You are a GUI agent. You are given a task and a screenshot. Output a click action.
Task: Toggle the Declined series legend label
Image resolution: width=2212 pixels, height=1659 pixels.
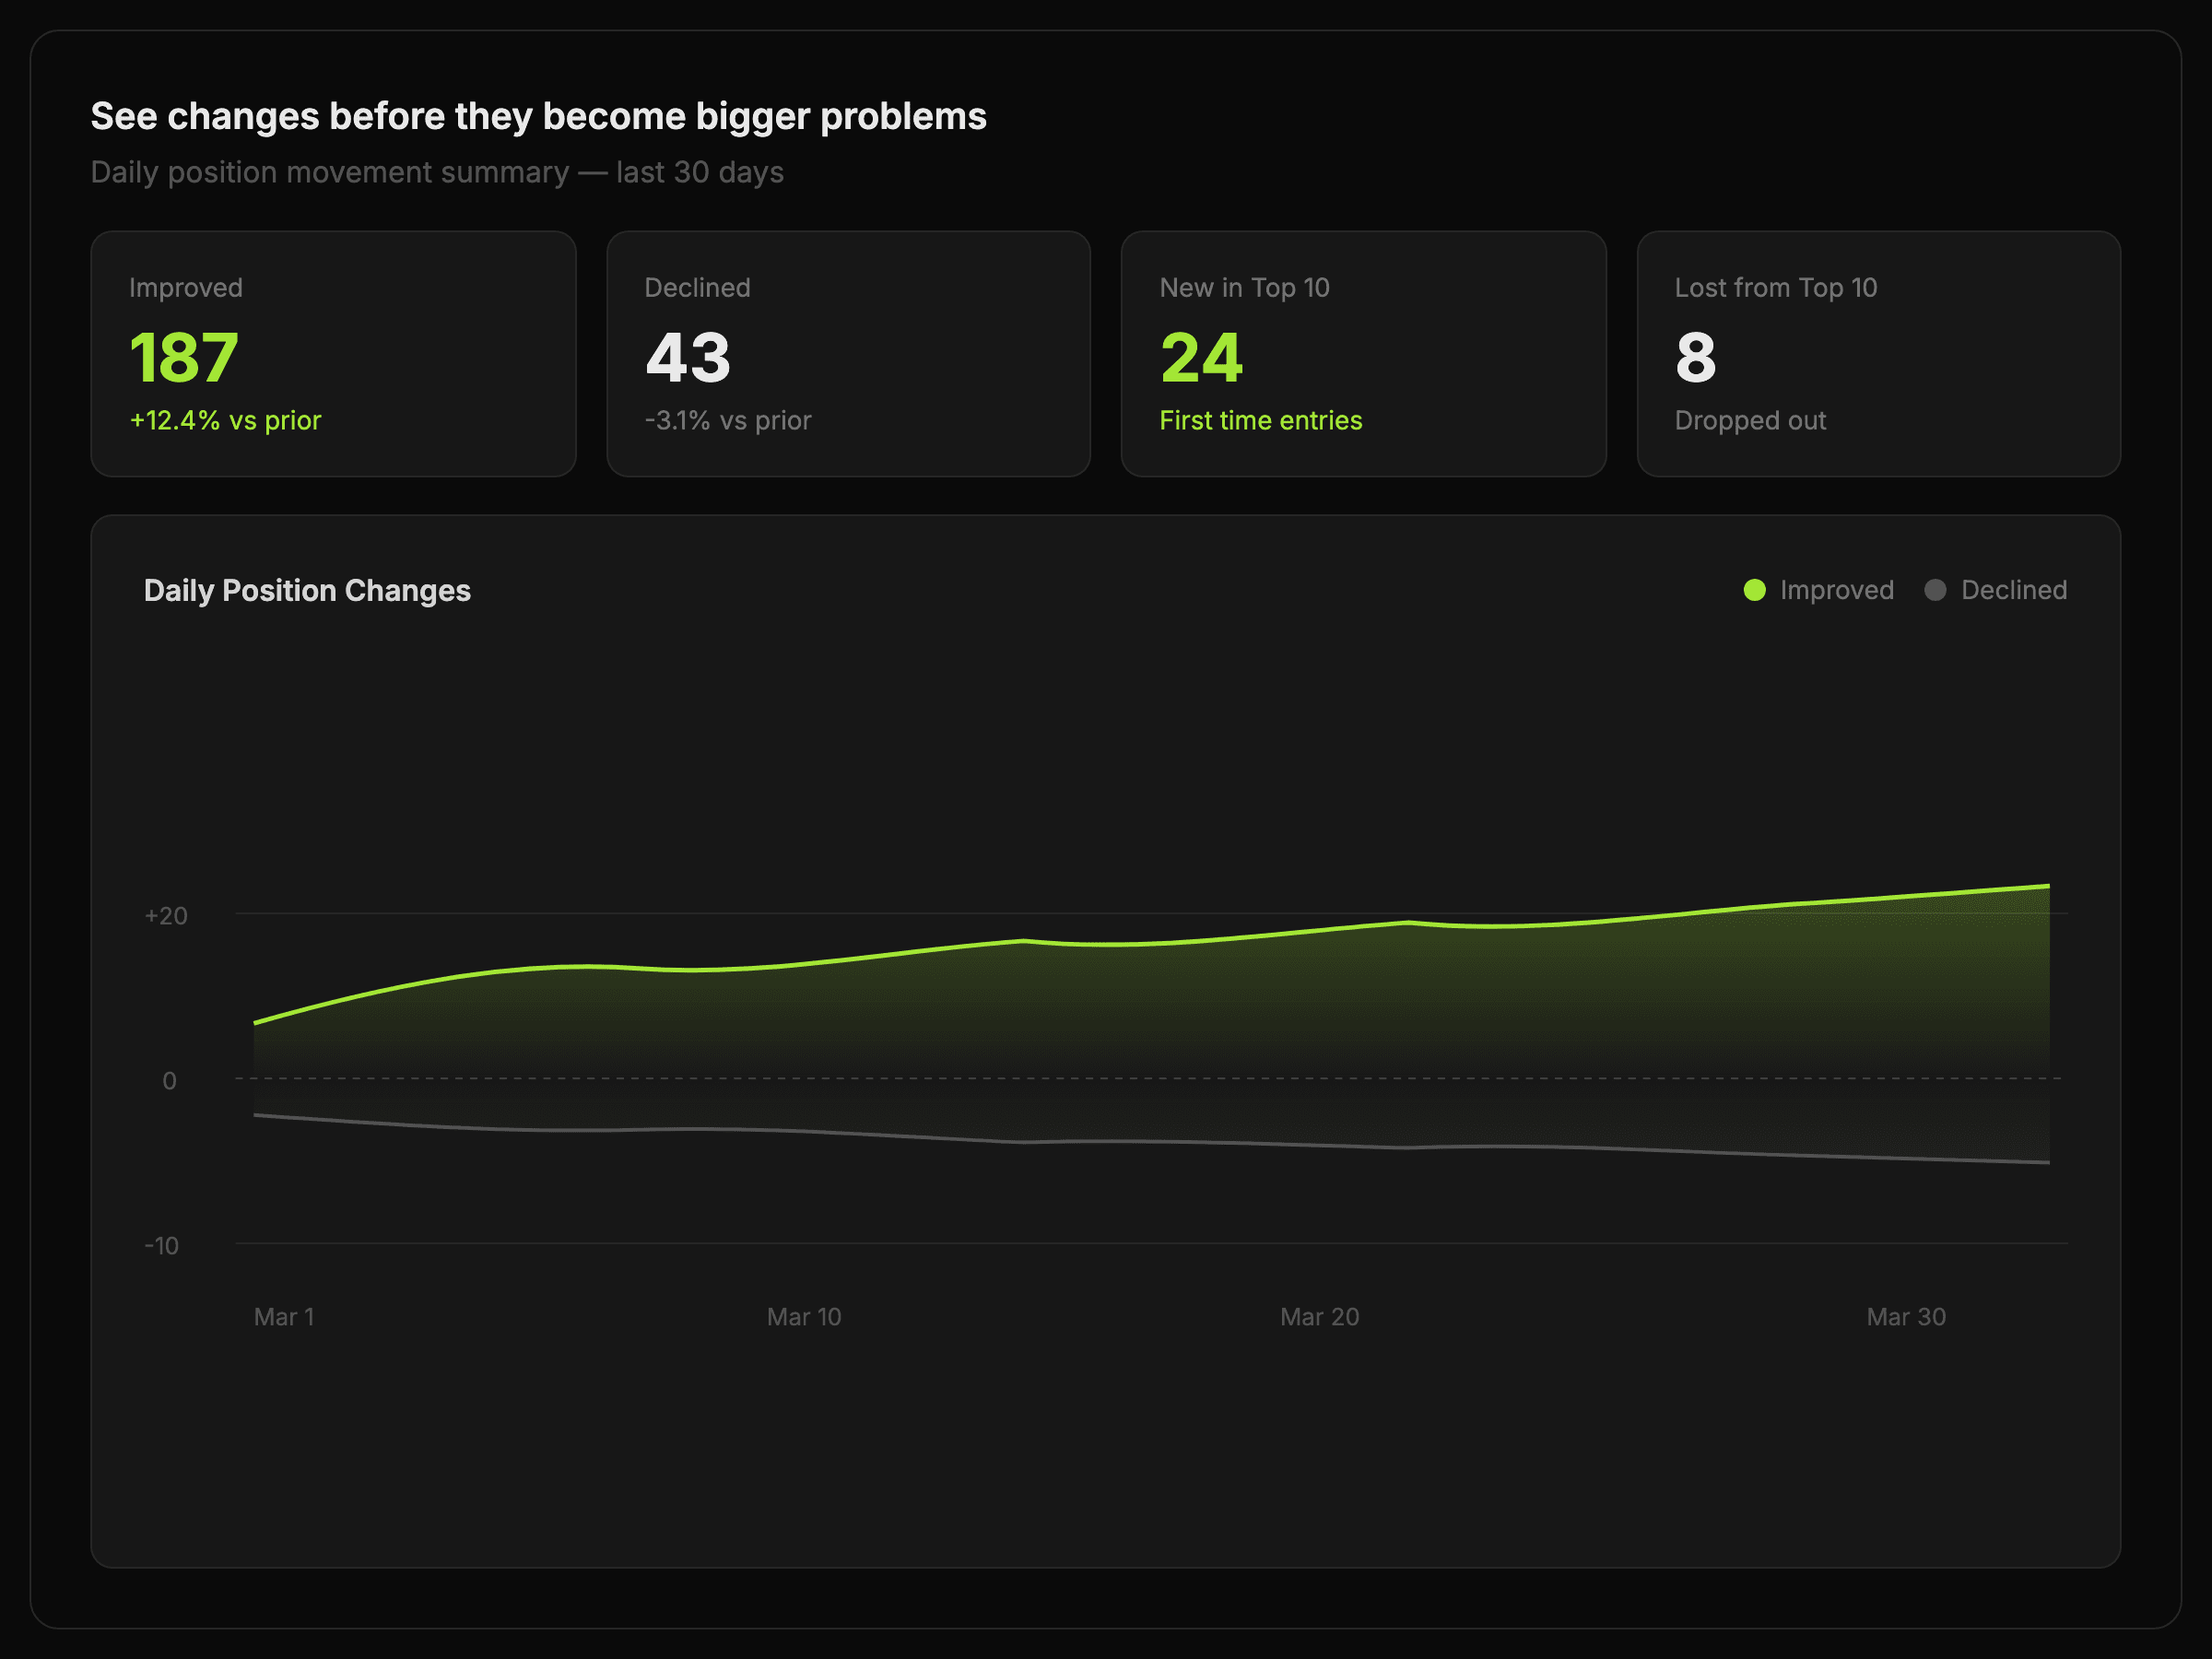(x=2013, y=590)
